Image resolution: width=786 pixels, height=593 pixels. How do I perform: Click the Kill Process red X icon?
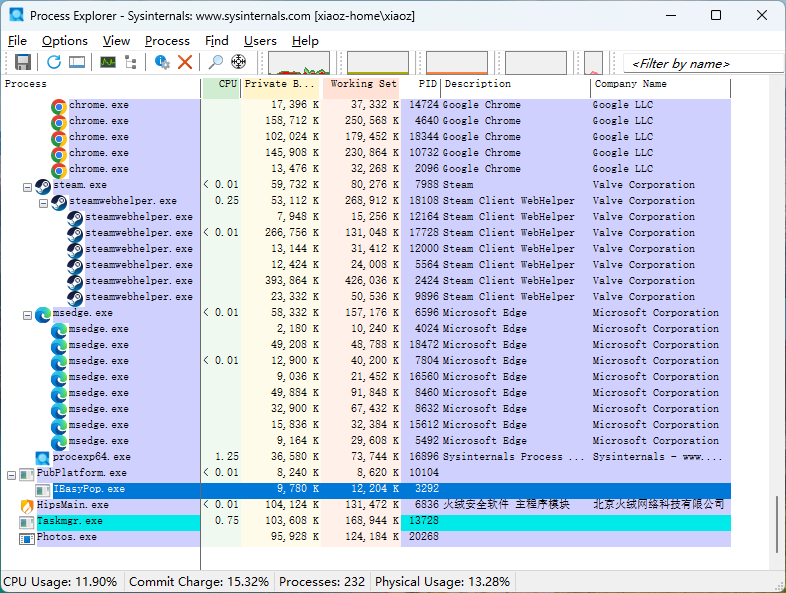click(185, 62)
